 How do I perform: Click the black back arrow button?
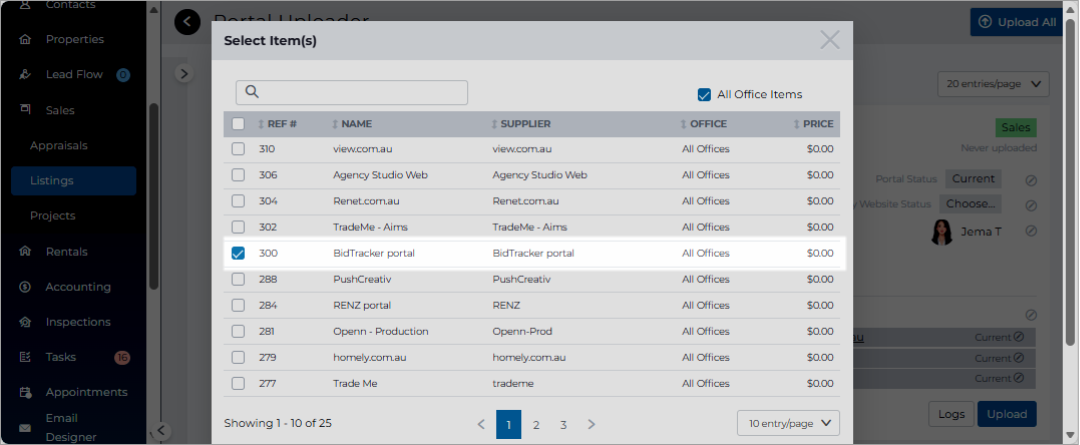tap(187, 23)
